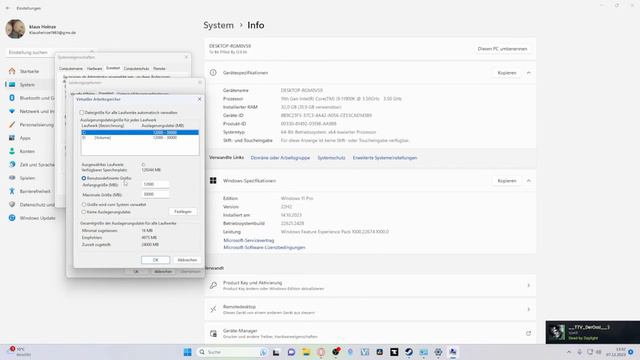Collapse the Windows-Spezifikationen section chevron

(529, 181)
